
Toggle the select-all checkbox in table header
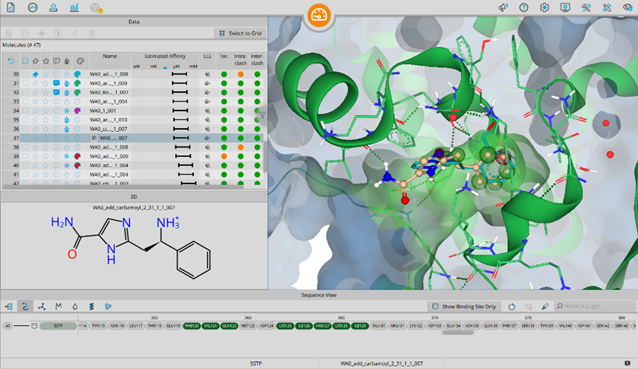tap(25, 61)
